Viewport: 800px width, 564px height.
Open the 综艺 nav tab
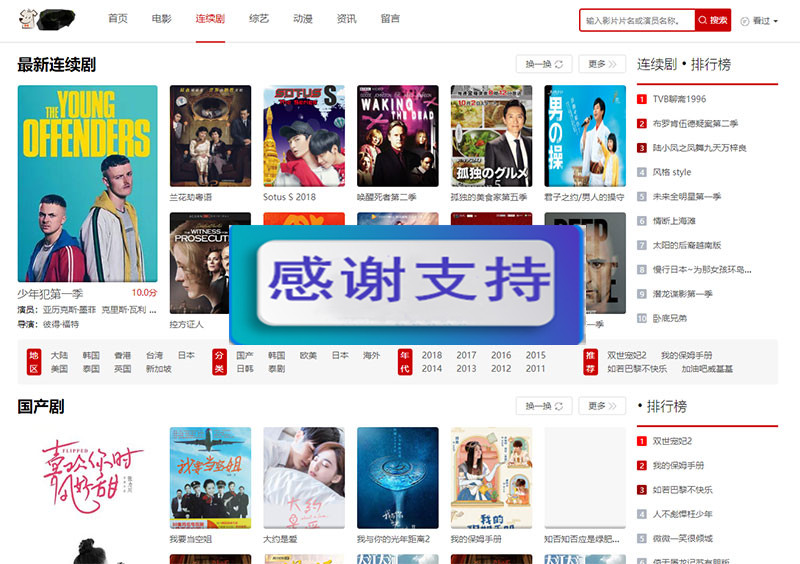click(x=259, y=18)
